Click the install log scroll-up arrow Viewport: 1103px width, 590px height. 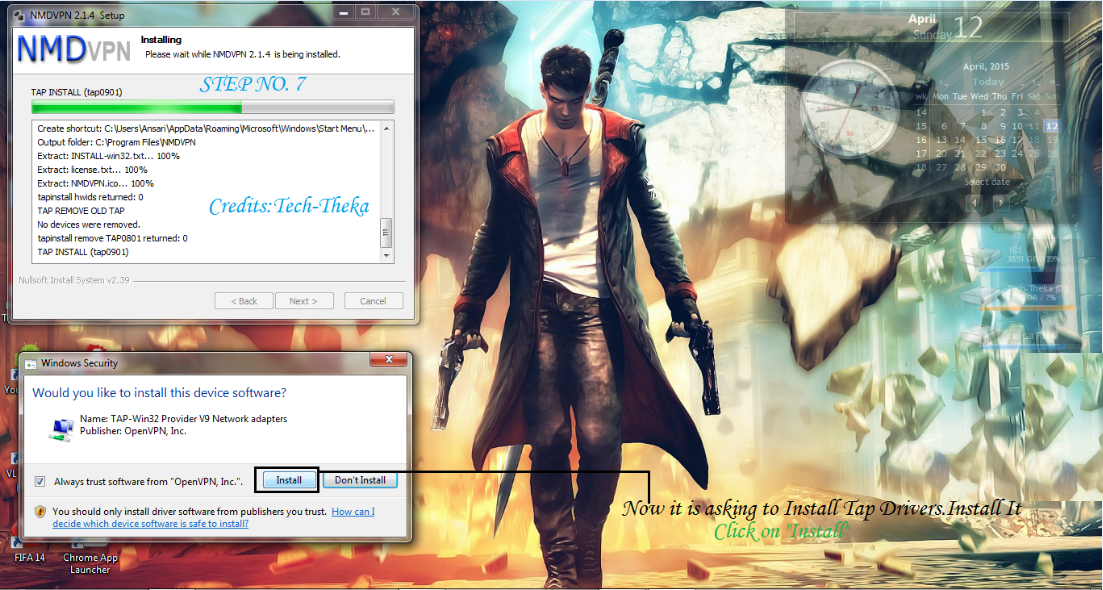click(x=386, y=129)
